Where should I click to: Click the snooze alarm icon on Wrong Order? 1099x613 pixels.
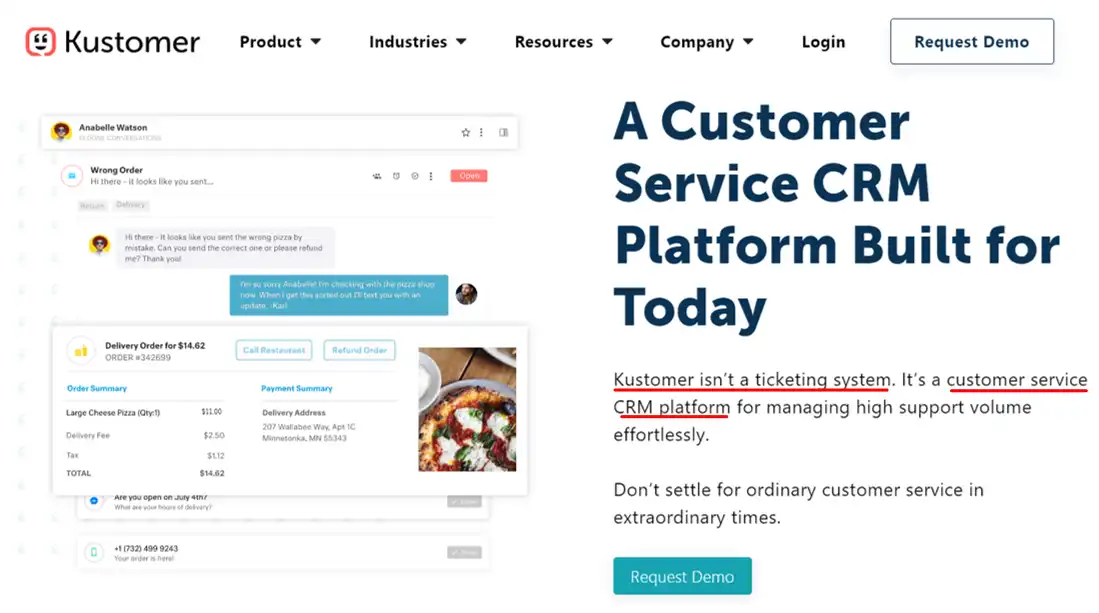point(396,176)
